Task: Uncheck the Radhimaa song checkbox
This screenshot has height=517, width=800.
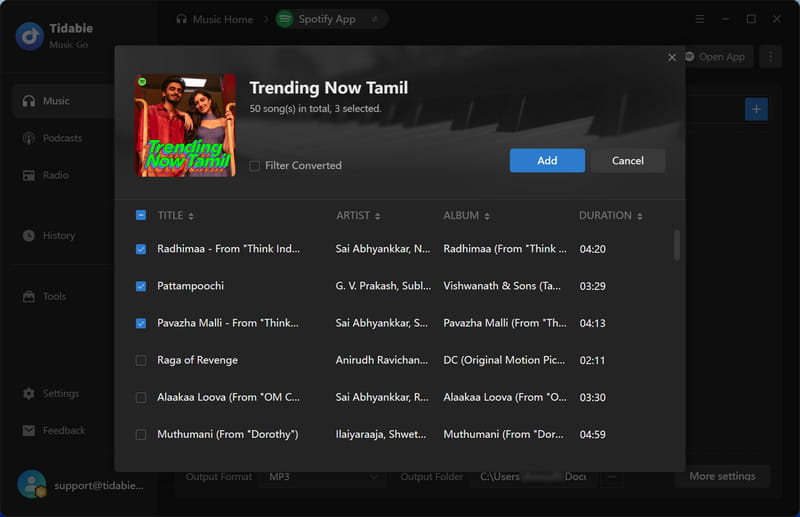Action: pos(141,249)
